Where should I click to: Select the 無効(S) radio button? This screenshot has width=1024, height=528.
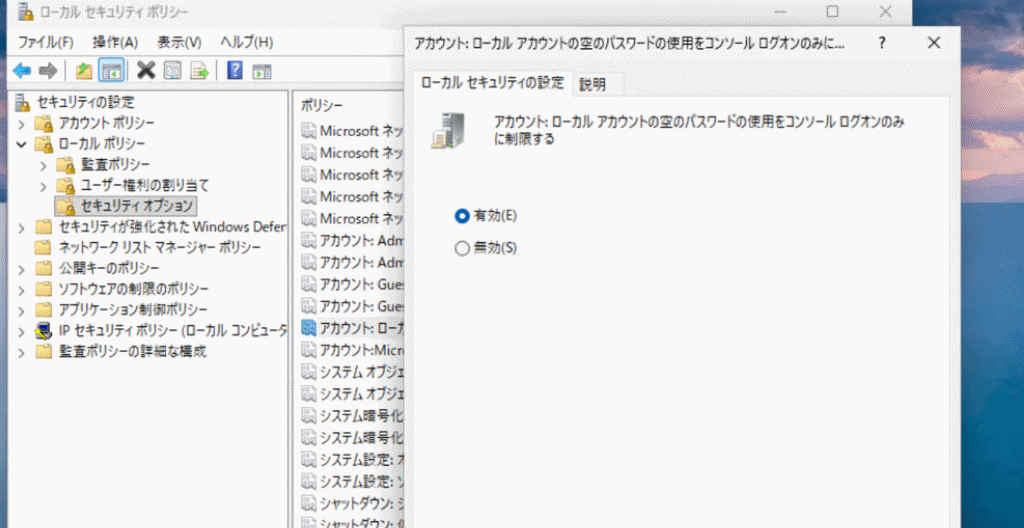click(462, 248)
